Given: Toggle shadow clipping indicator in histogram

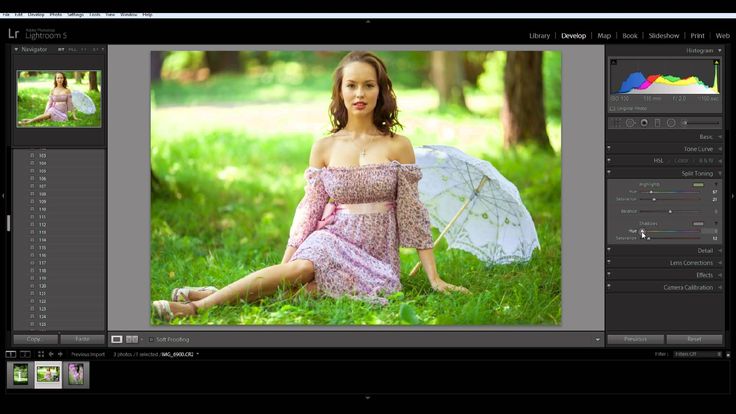Looking at the screenshot, I should (x=613, y=62).
